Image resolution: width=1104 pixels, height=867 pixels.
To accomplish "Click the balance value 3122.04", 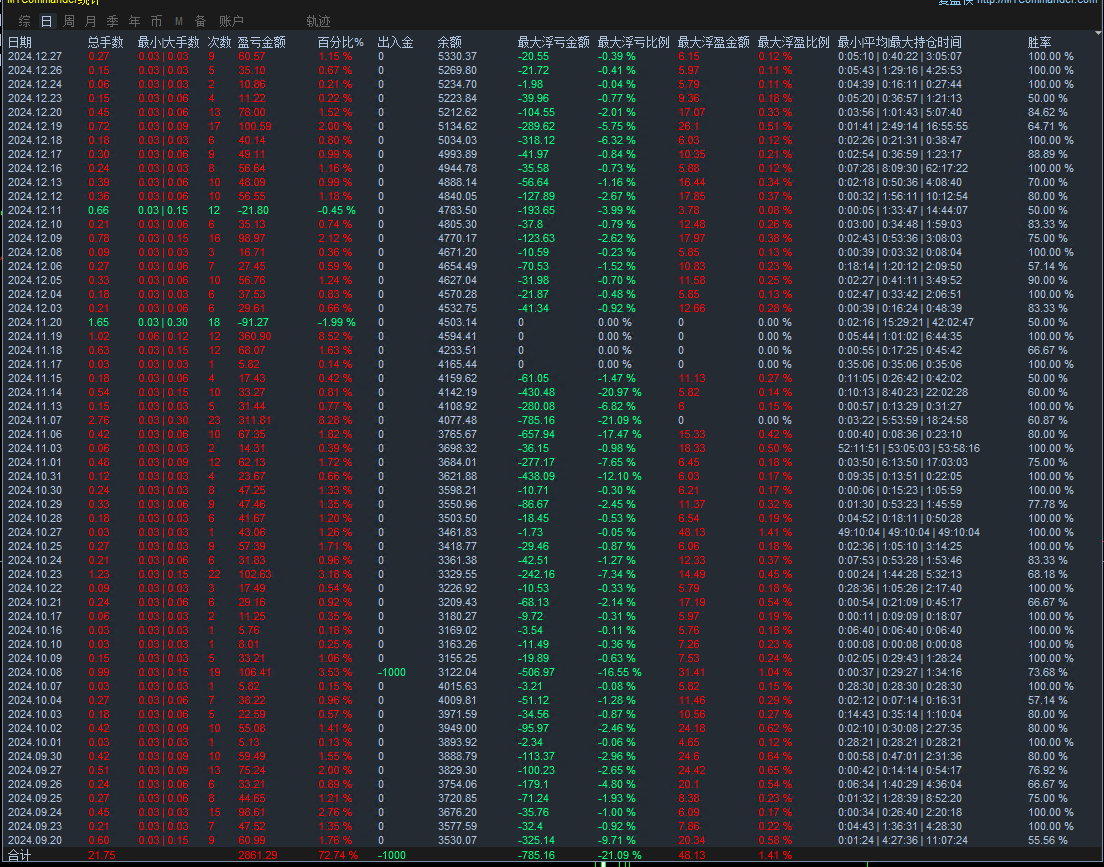I will coord(457,672).
